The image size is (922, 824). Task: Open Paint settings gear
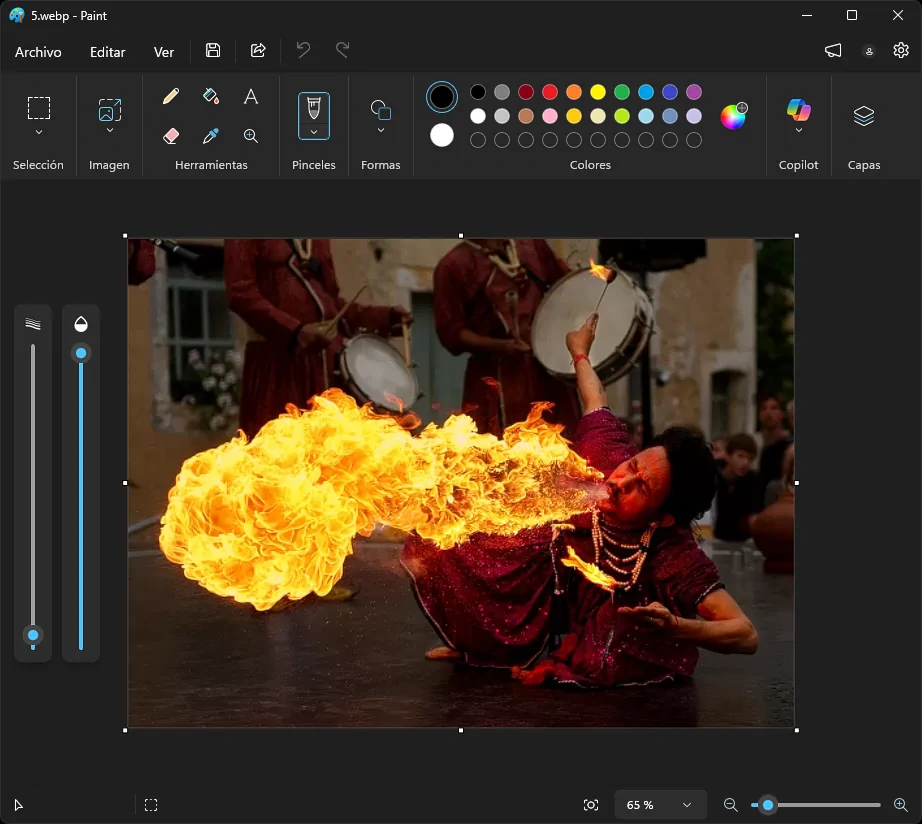click(x=901, y=51)
